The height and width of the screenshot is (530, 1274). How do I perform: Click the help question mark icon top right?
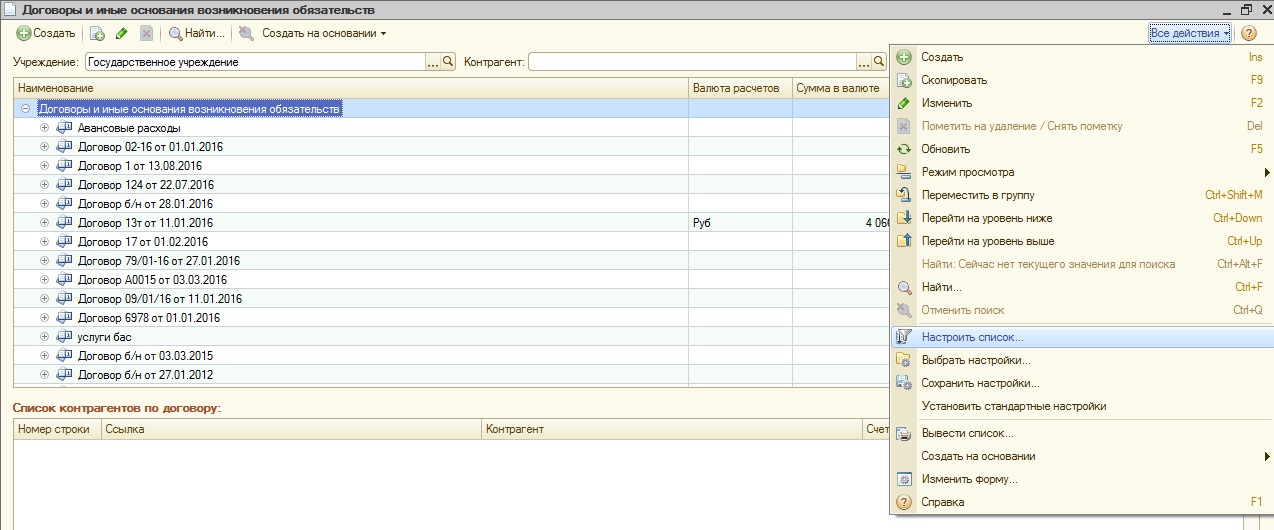coord(1249,33)
